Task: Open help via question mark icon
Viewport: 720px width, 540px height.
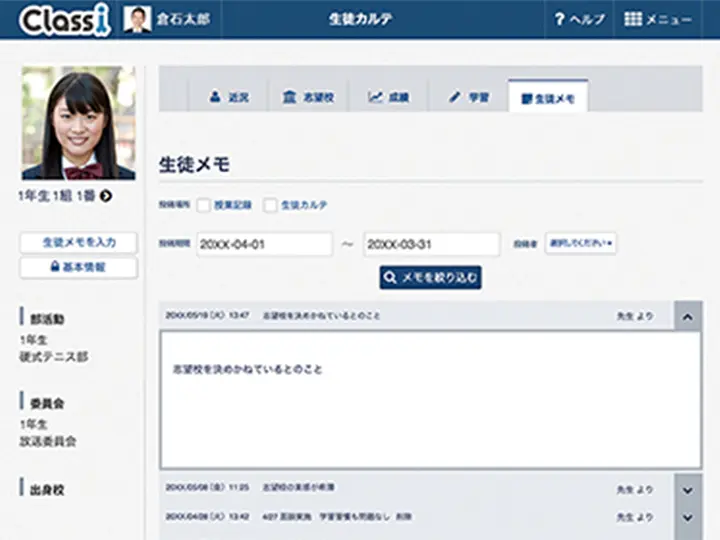Action: tap(560, 19)
